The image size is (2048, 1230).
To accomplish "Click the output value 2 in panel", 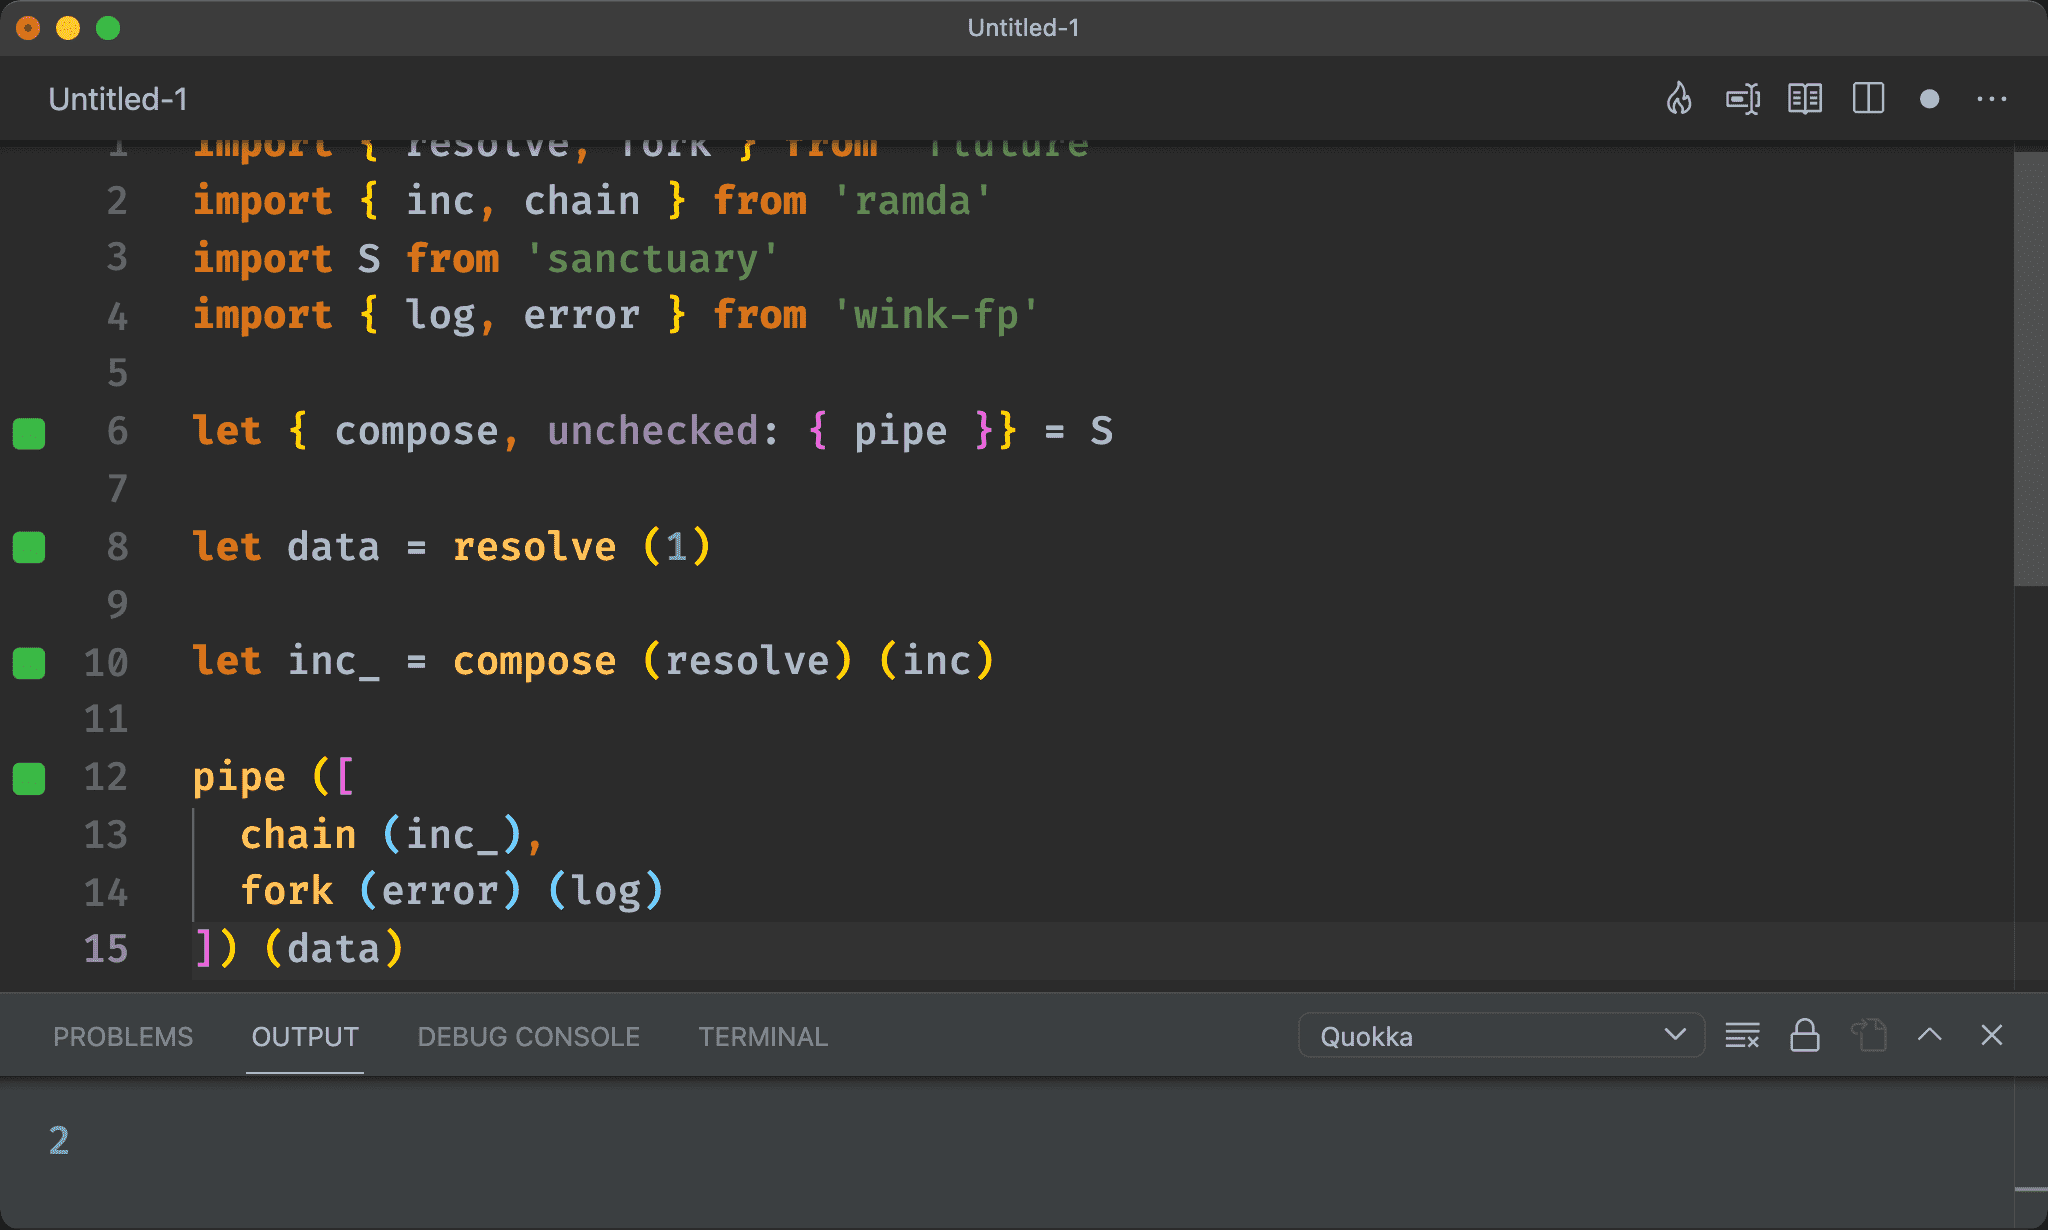I will (59, 1141).
